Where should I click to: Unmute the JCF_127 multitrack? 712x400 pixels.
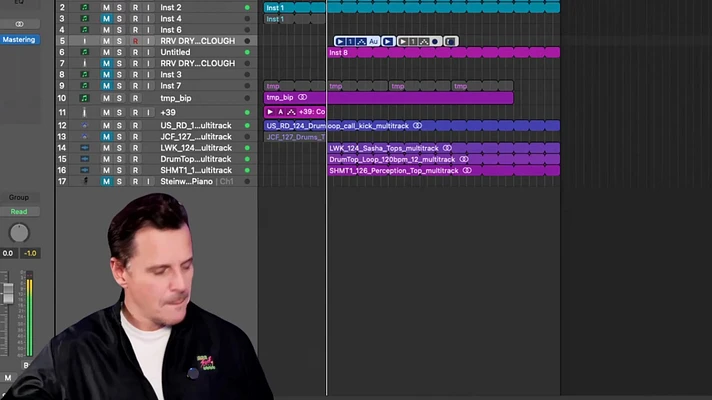coord(106,137)
